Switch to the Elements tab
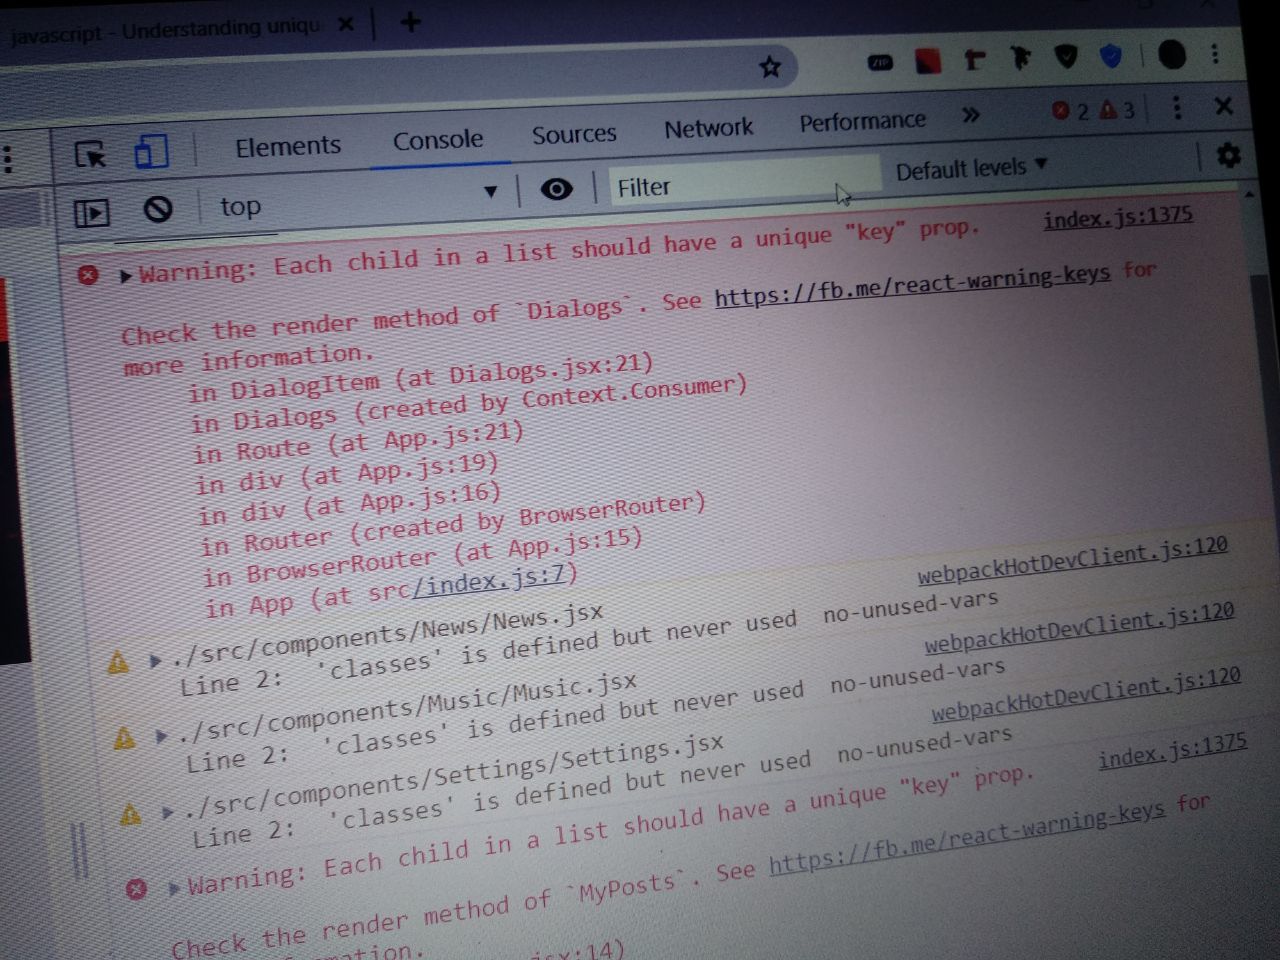The image size is (1280, 960). [x=288, y=146]
